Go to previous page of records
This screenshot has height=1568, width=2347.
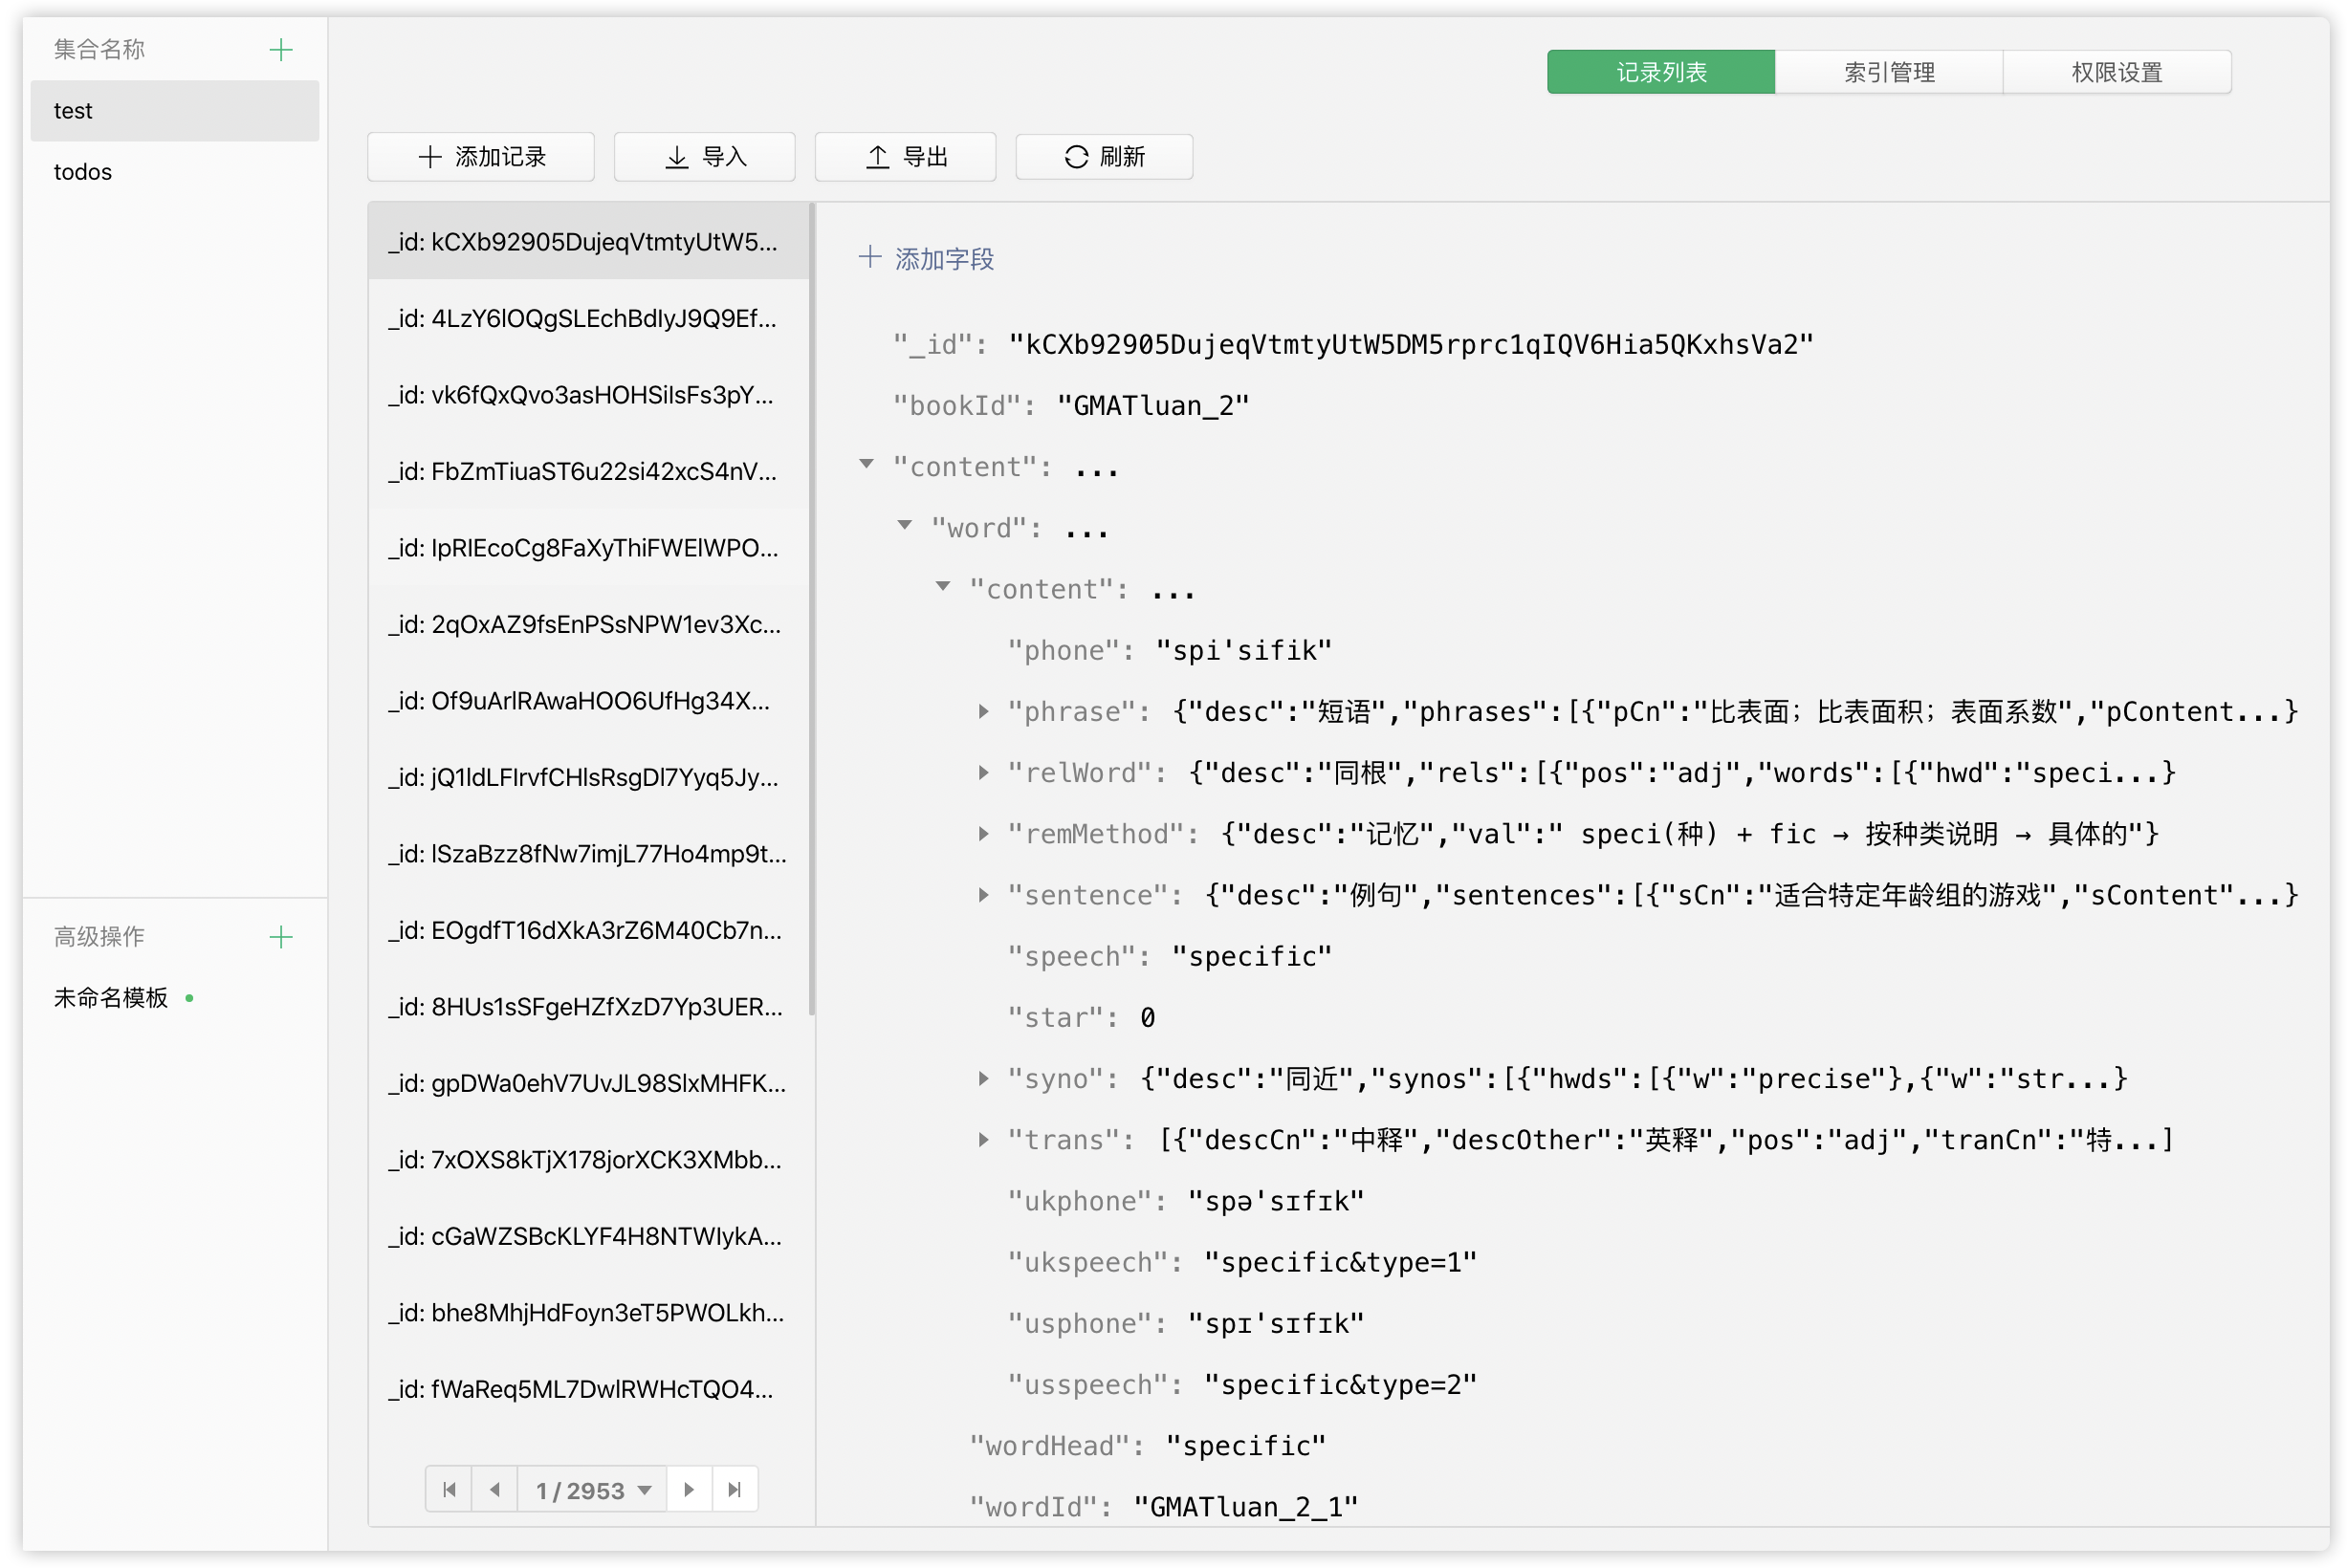point(495,1490)
